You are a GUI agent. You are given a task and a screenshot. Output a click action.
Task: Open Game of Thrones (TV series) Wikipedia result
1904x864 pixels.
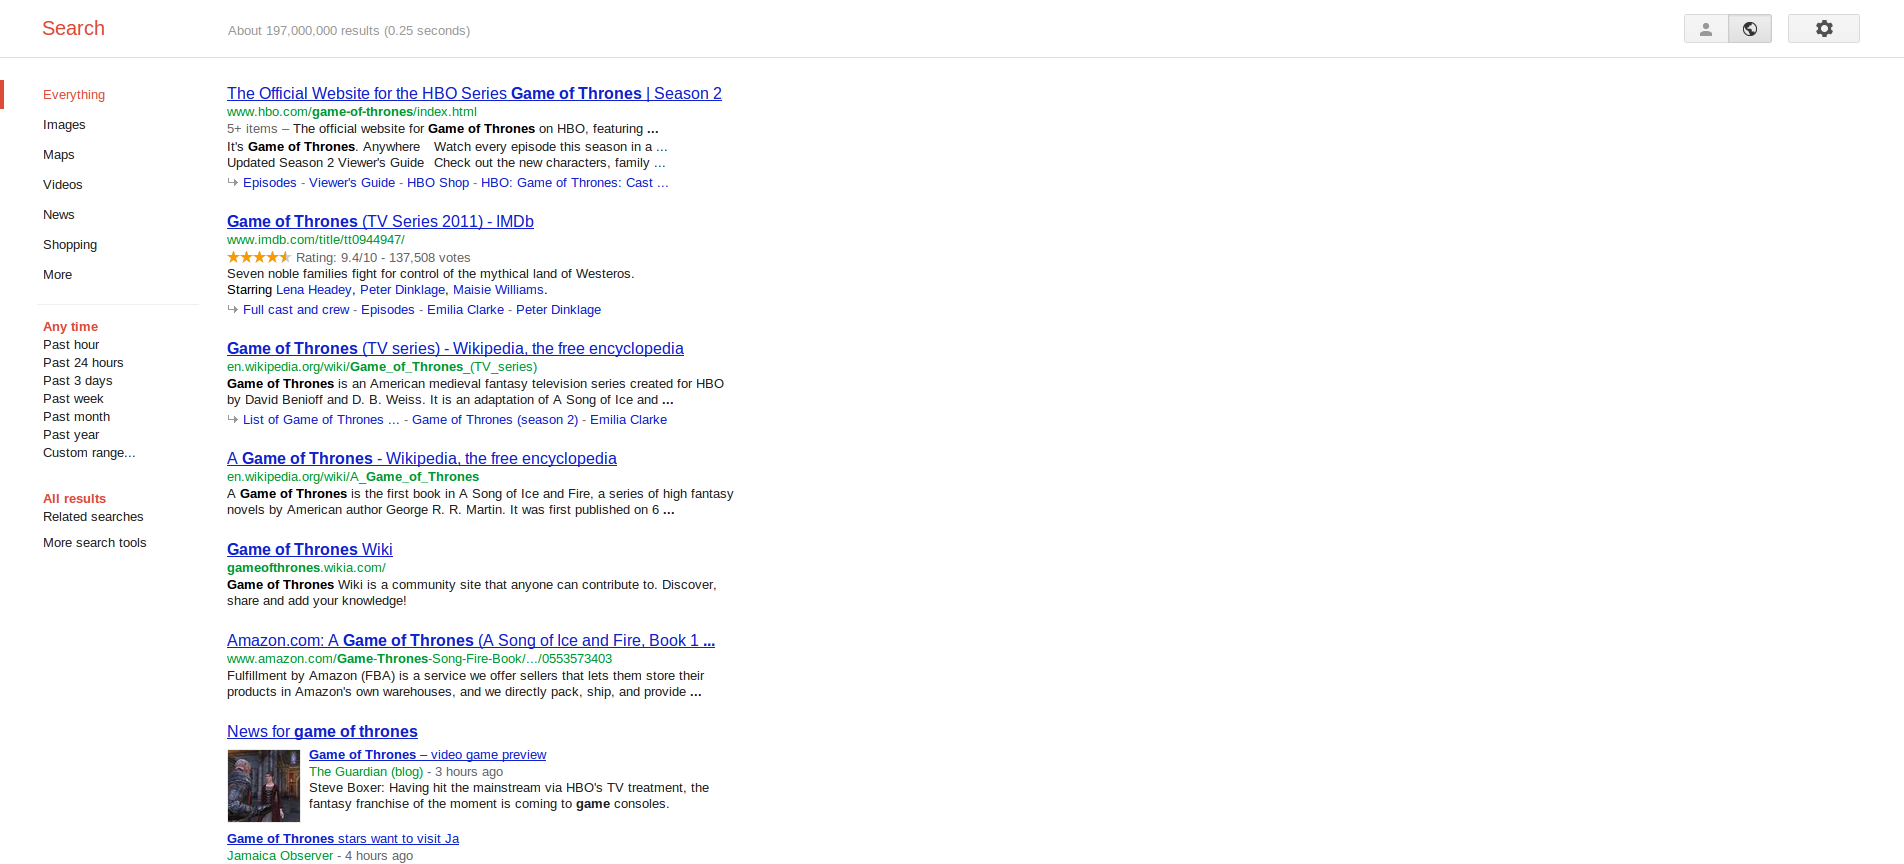[455, 348]
